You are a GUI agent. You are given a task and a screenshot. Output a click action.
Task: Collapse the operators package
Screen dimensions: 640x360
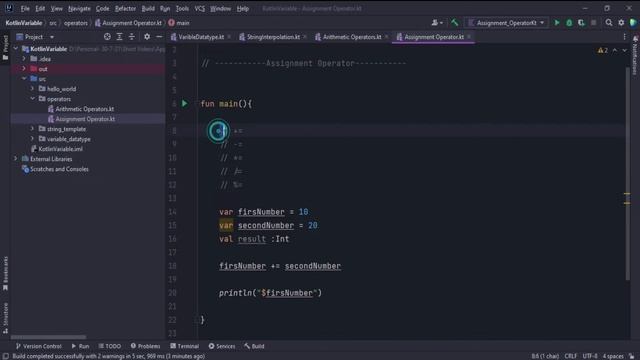point(33,99)
